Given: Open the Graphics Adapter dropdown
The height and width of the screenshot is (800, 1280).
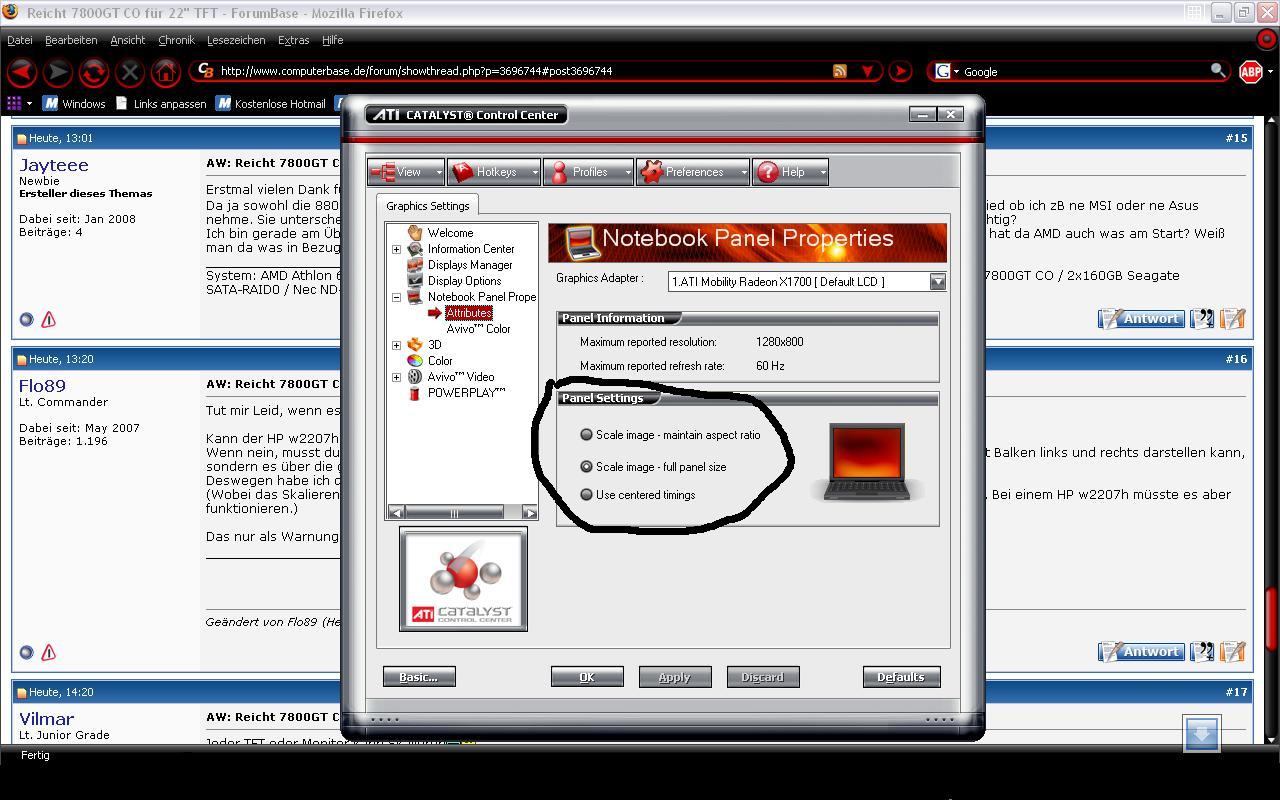Looking at the screenshot, I should point(937,282).
